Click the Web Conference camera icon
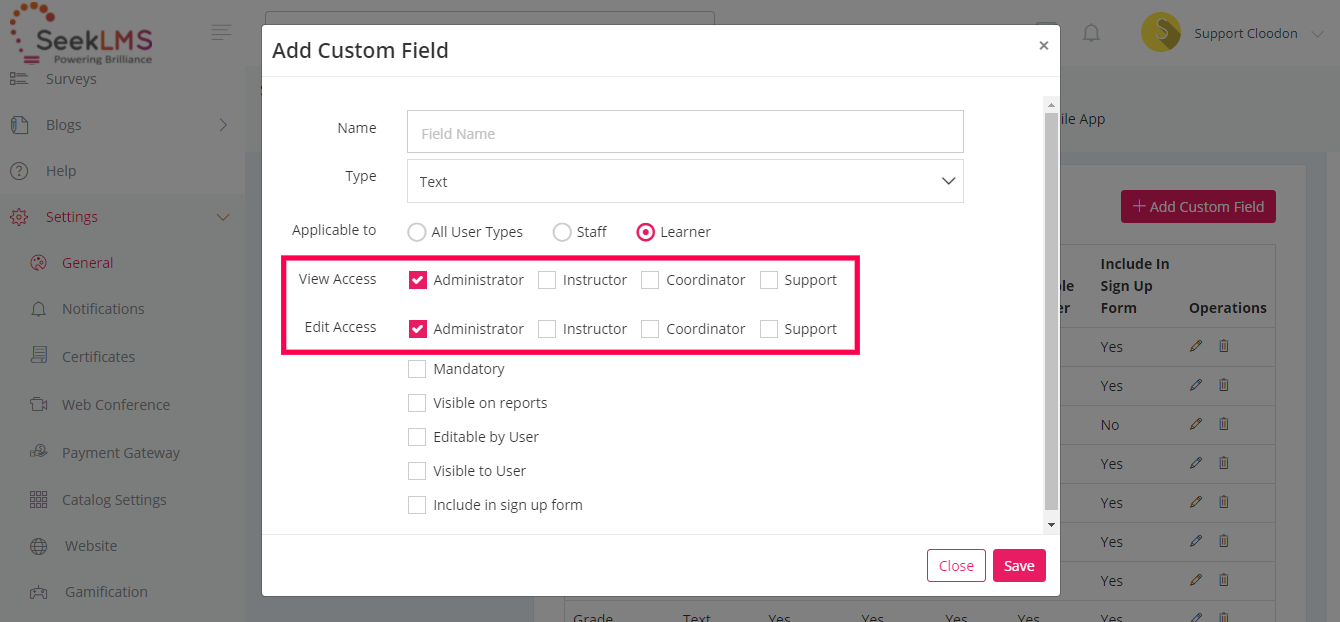This screenshot has width=1340, height=622. click(x=39, y=405)
